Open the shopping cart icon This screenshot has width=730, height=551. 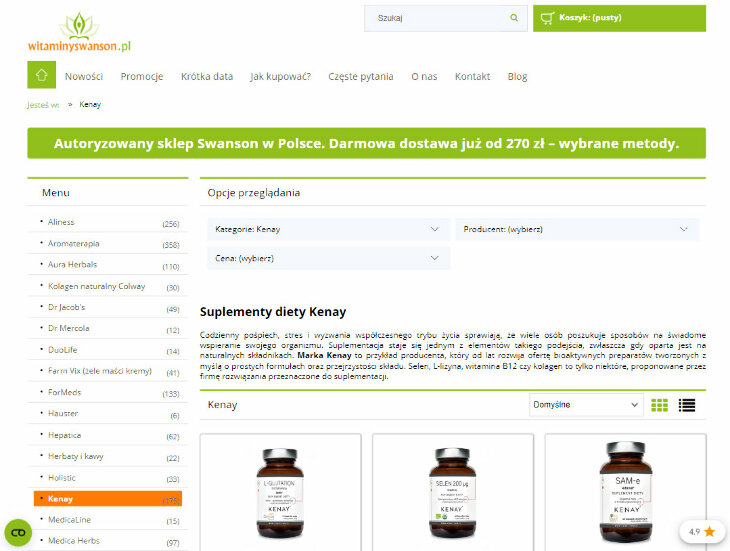(547, 18)
